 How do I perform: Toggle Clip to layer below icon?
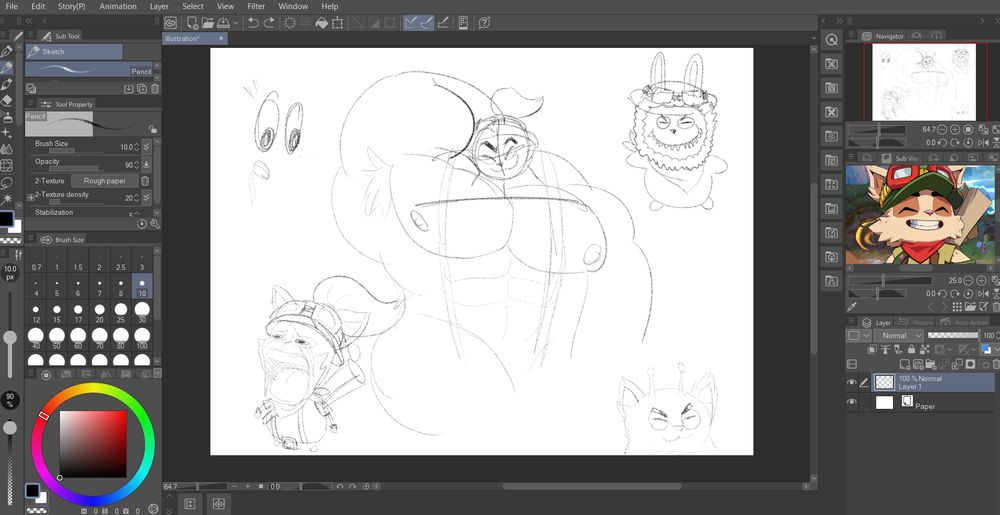(872, 350)
